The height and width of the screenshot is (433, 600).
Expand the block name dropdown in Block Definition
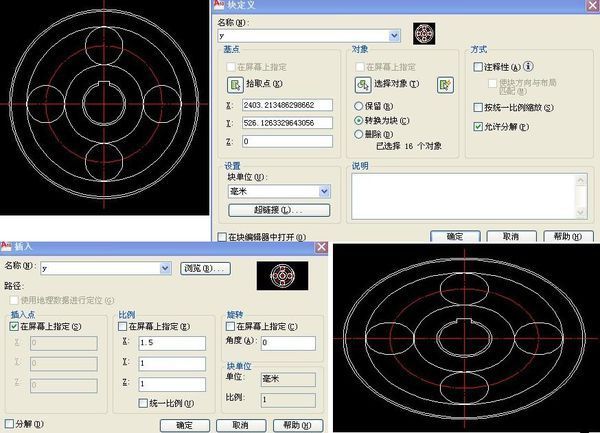394,36
